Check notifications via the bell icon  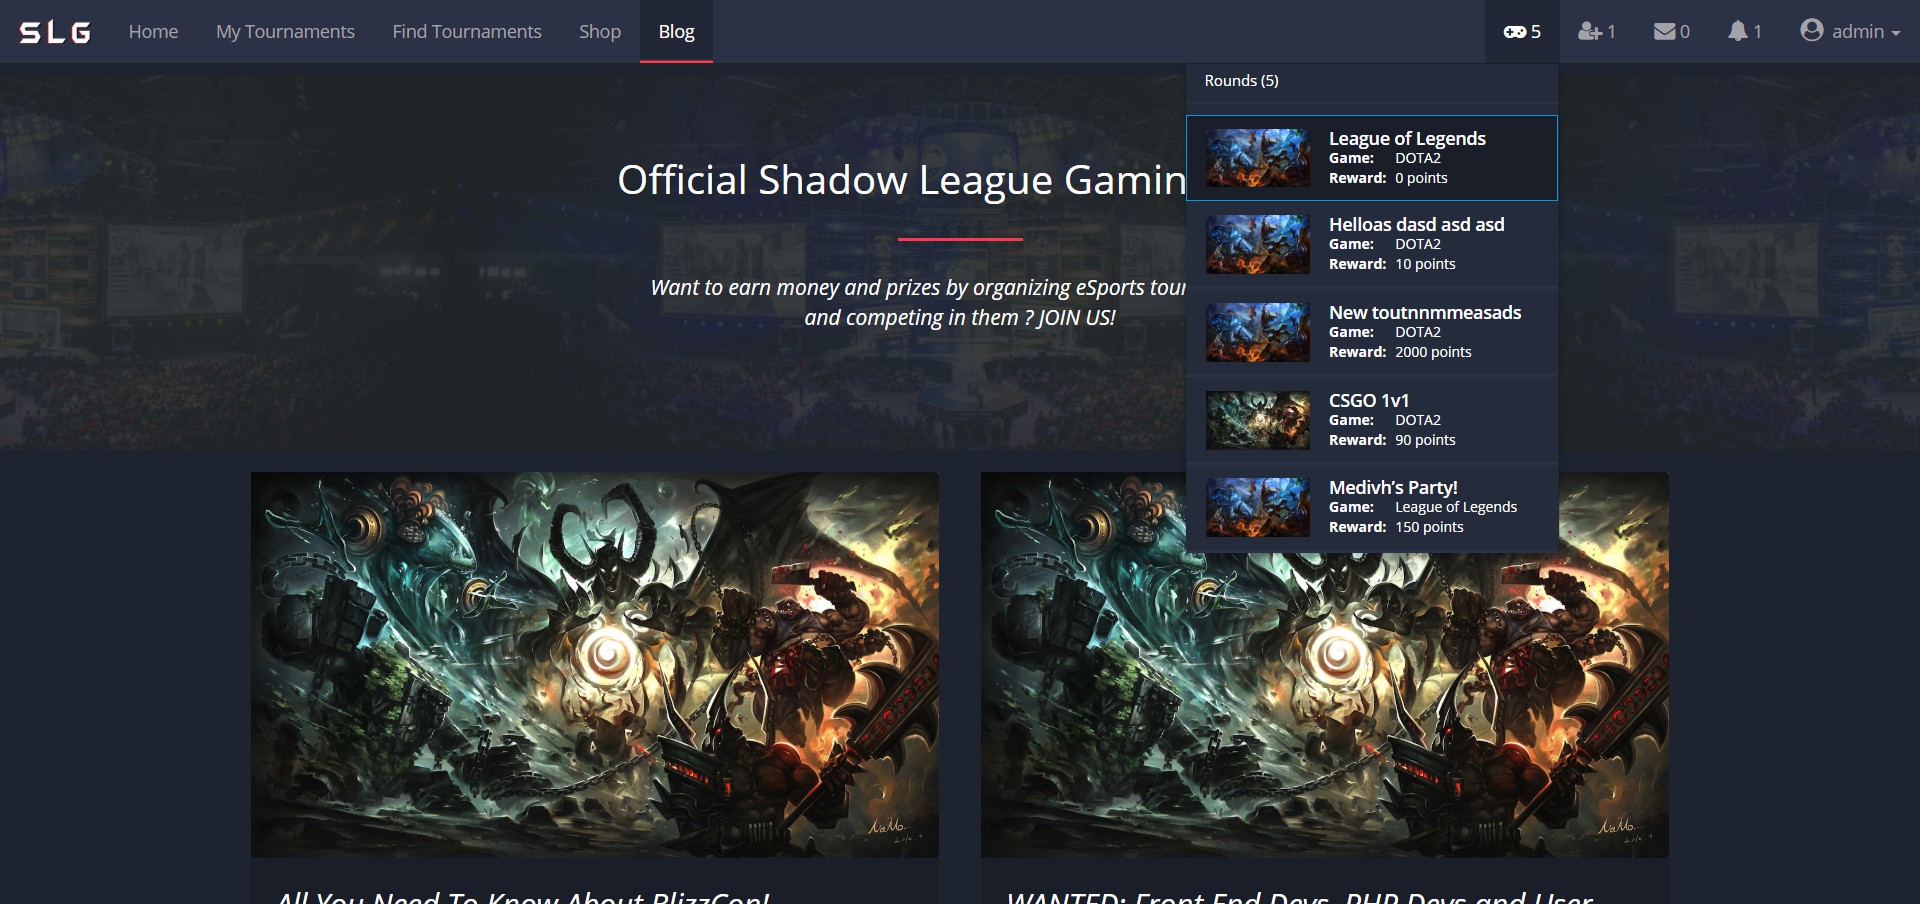1740,30
